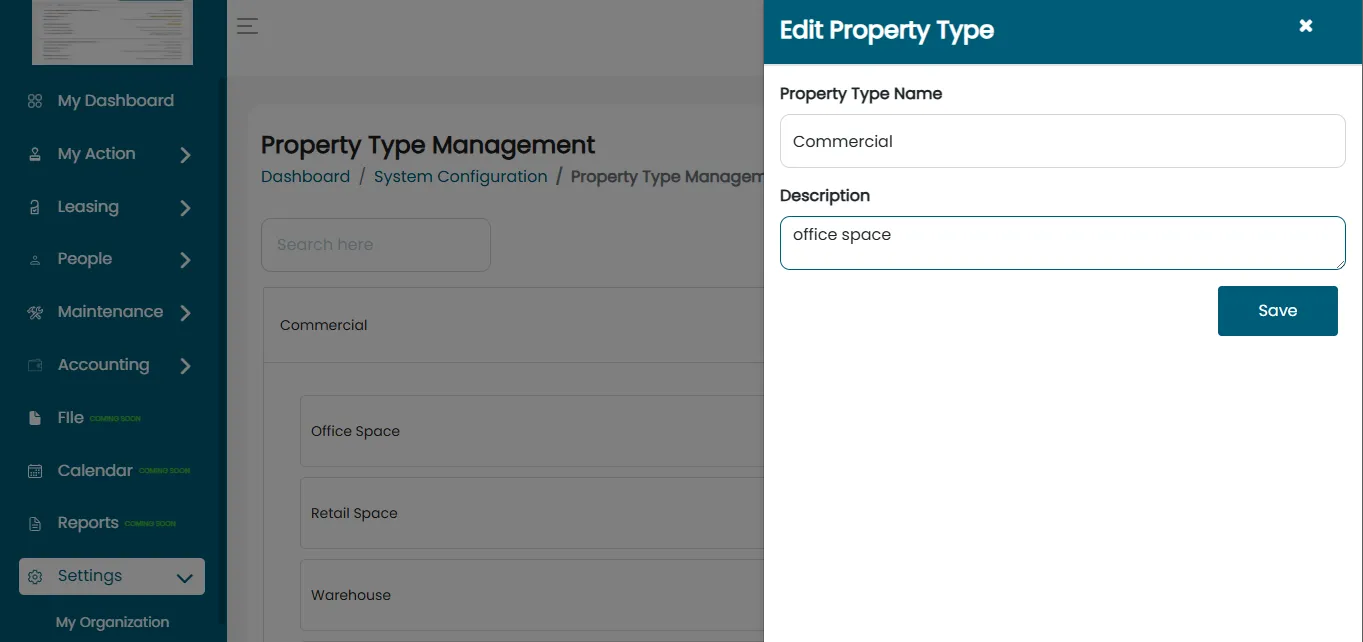Collapse the Settings menu chevron

click(x=184, y=578)
